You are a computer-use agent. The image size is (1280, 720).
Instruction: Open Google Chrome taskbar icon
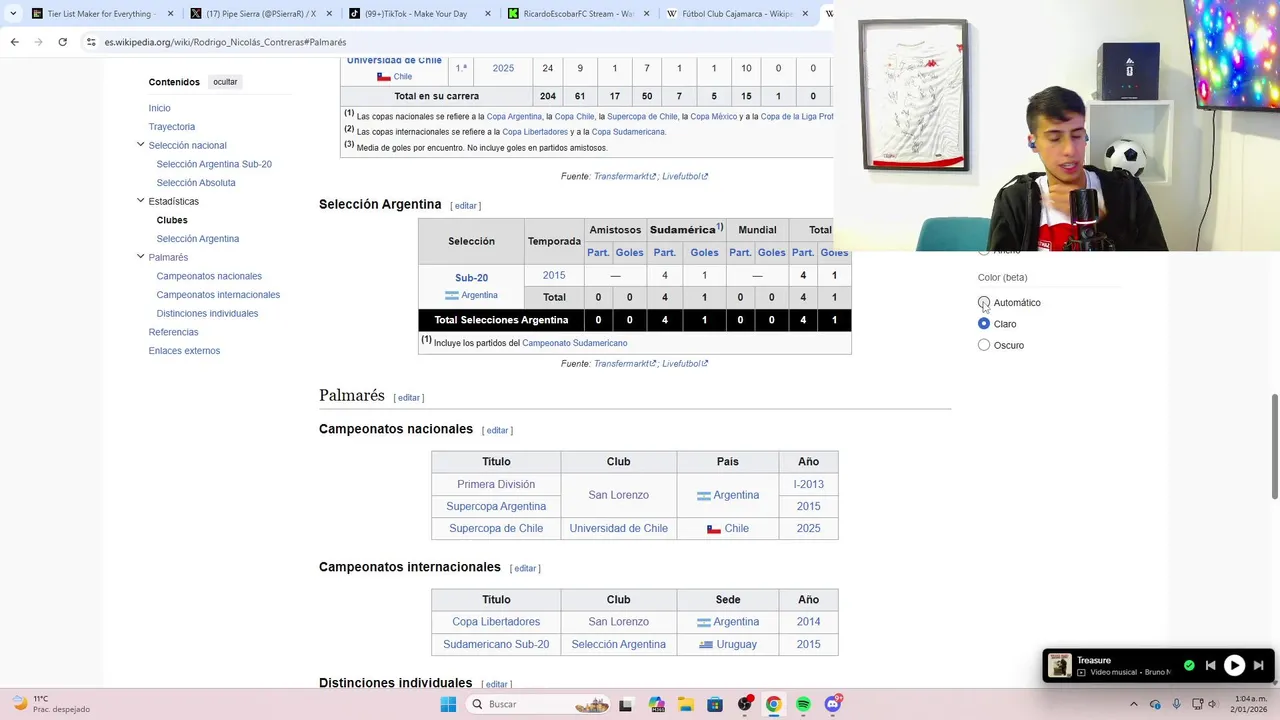pyautogui.click(x=774, y=704)
